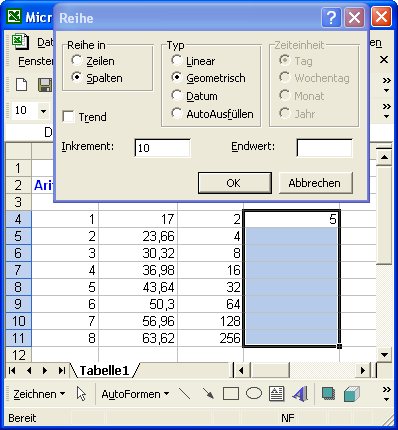Select the Arrow drawing tool

coord(208,394)
